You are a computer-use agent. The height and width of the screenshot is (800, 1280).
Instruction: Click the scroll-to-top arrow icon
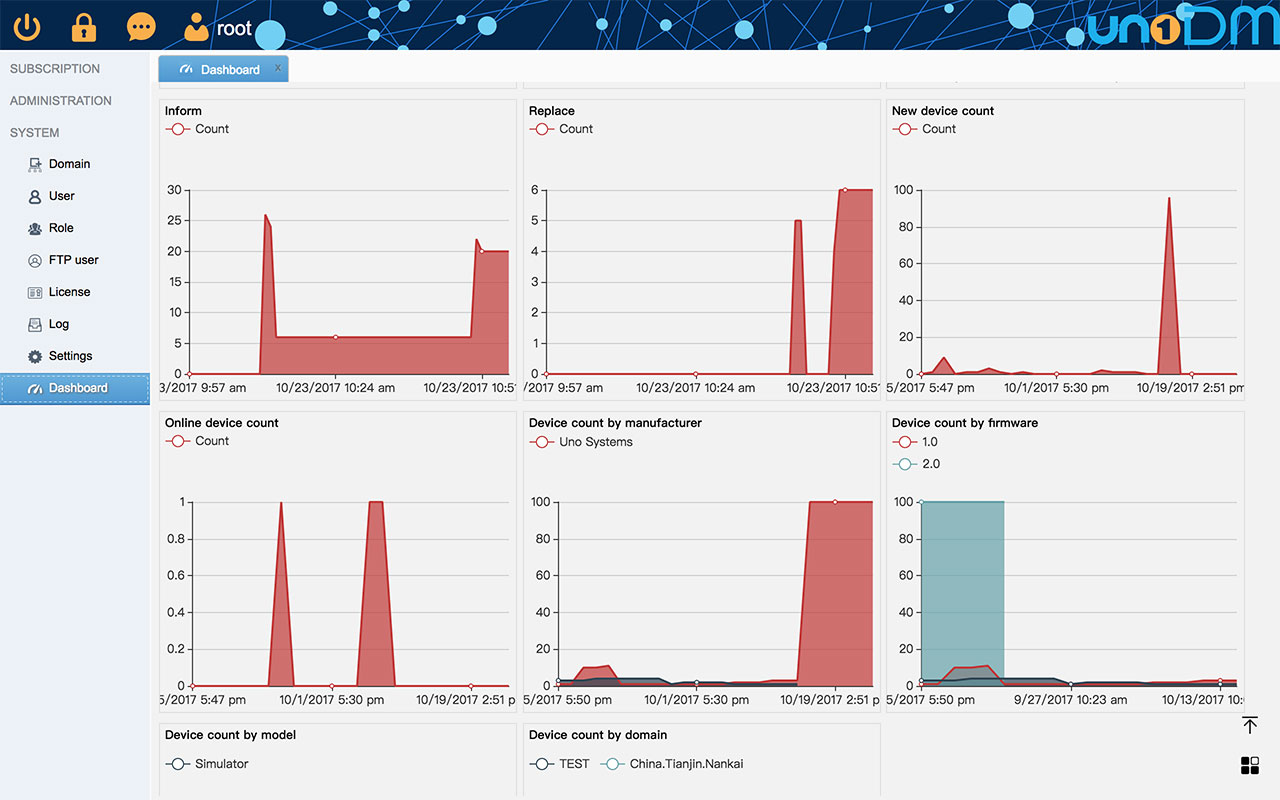[1249, 725]
